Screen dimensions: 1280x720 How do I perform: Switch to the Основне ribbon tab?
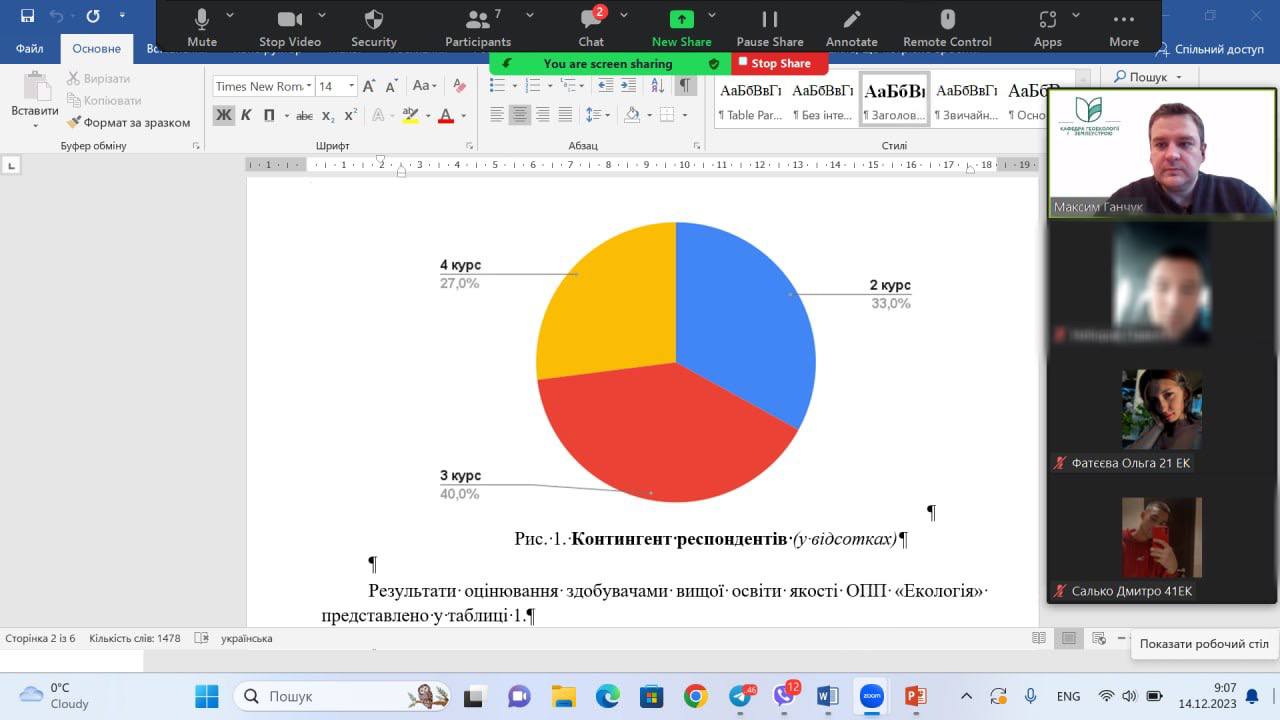[96, 48]
